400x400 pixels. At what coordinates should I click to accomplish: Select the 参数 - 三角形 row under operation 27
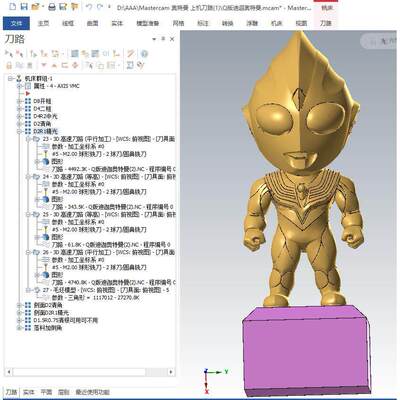click(x=95, y=298)
